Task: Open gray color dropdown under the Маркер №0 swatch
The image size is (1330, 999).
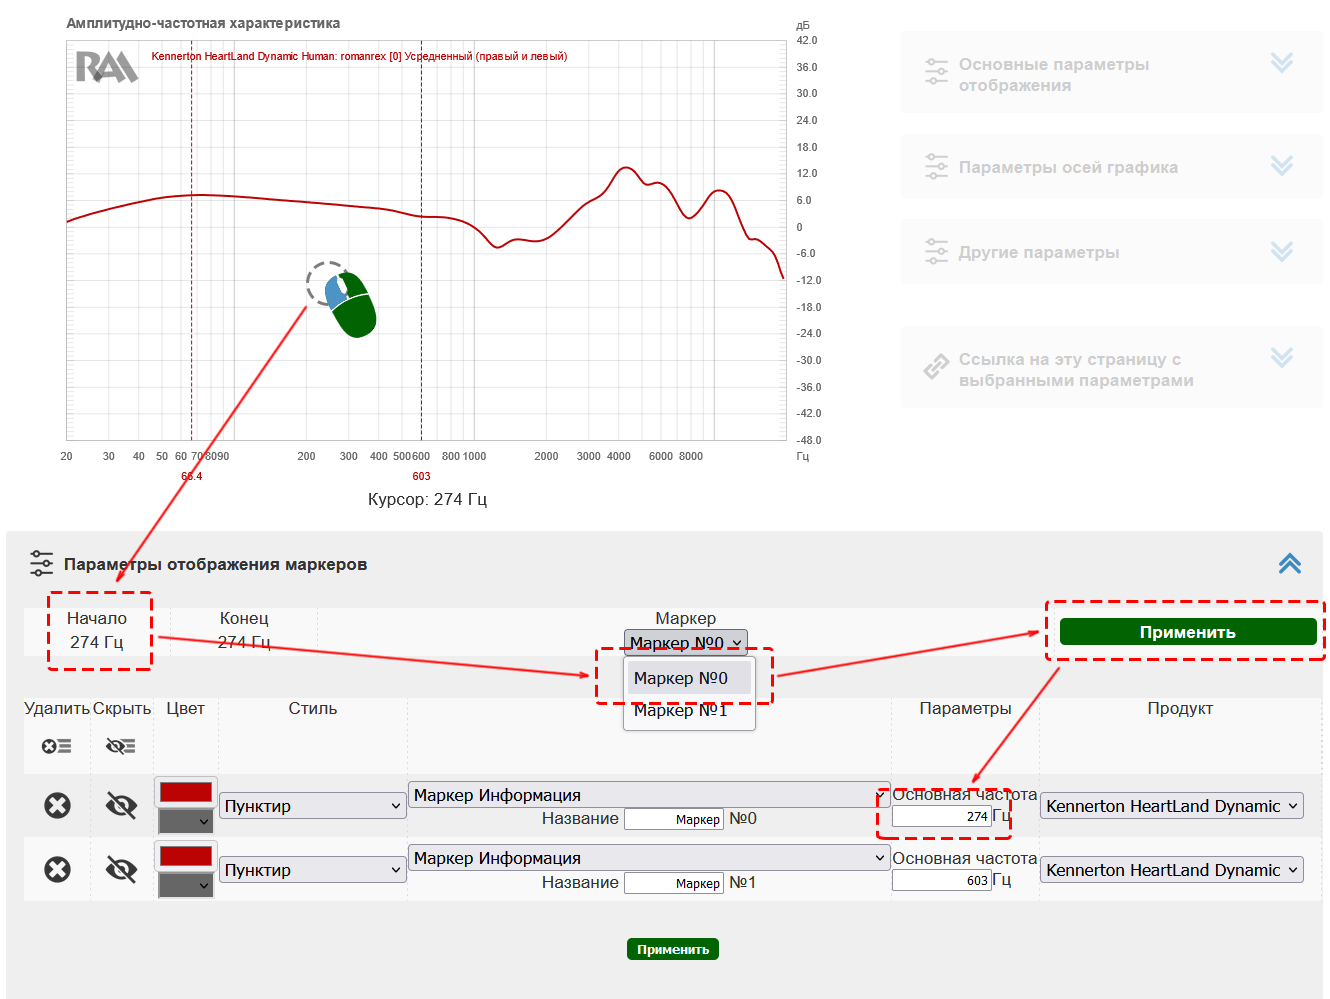Action: coord(186,821)
